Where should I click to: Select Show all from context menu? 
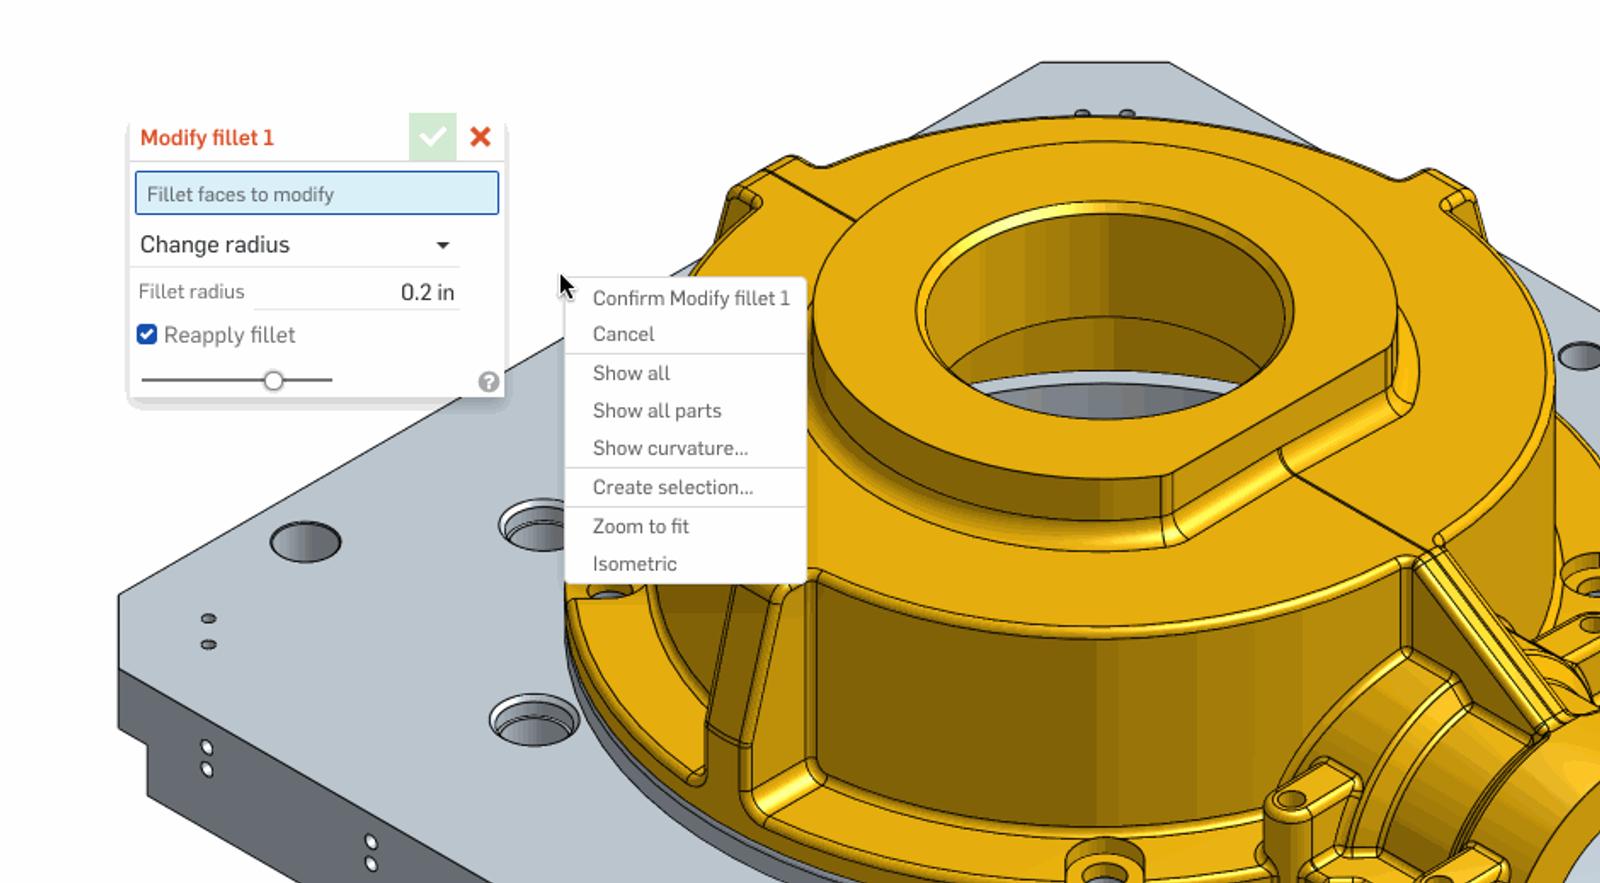point(631,373)
